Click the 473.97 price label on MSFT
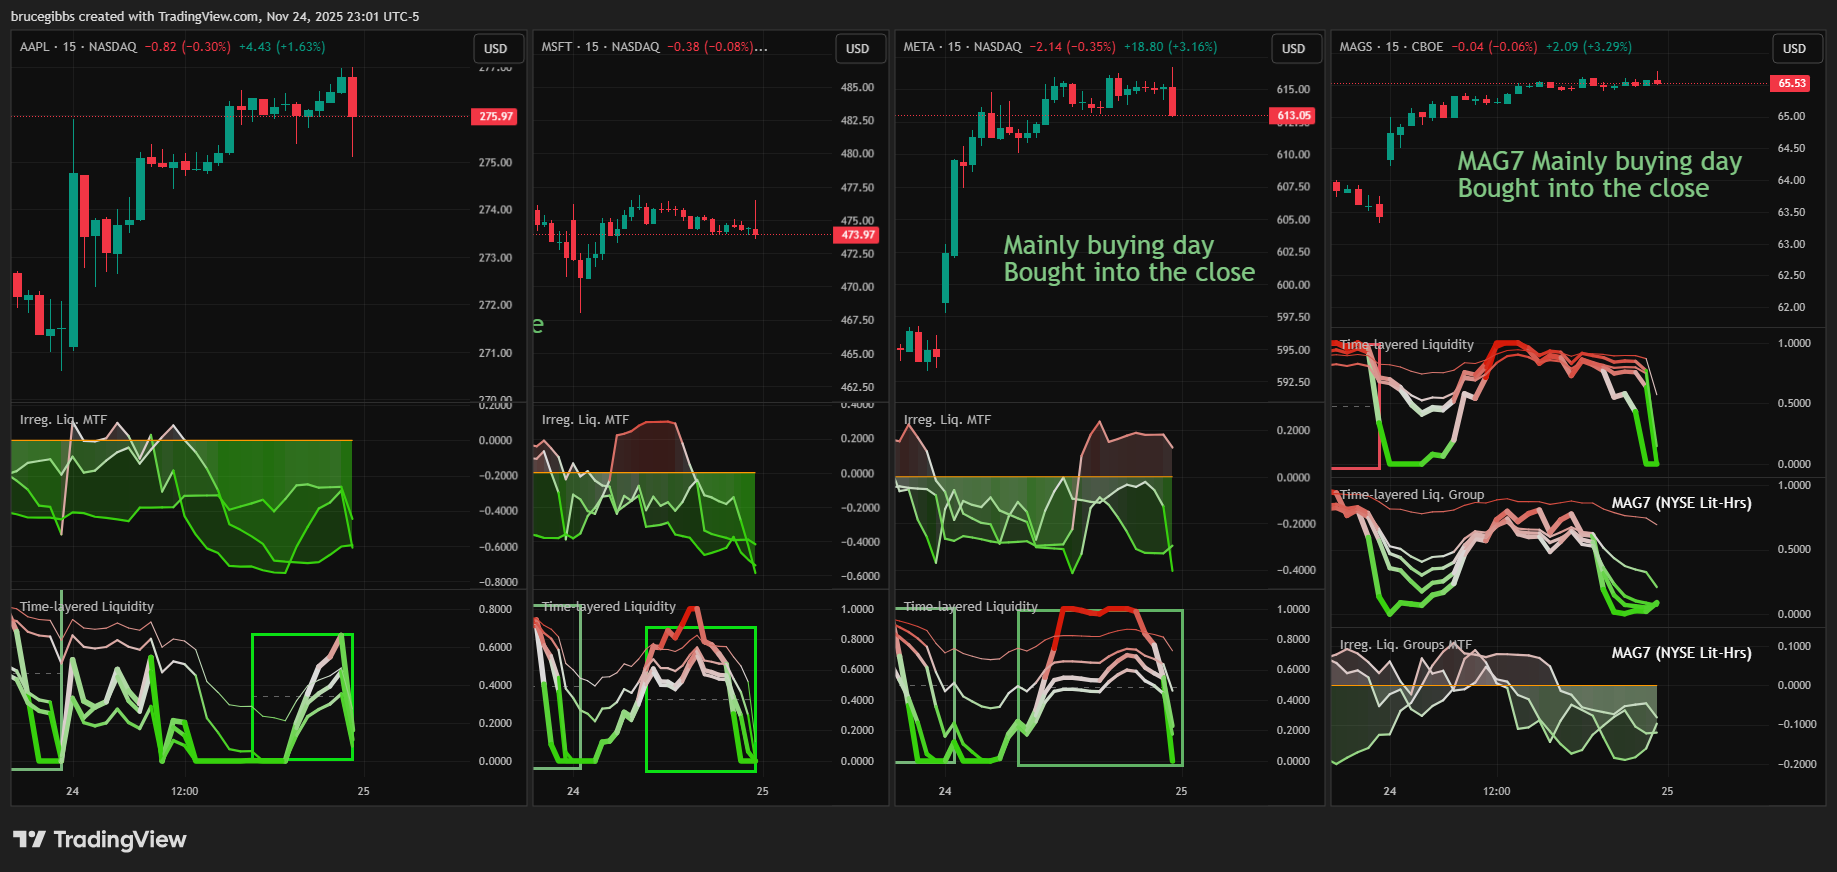 coord(857,235)
